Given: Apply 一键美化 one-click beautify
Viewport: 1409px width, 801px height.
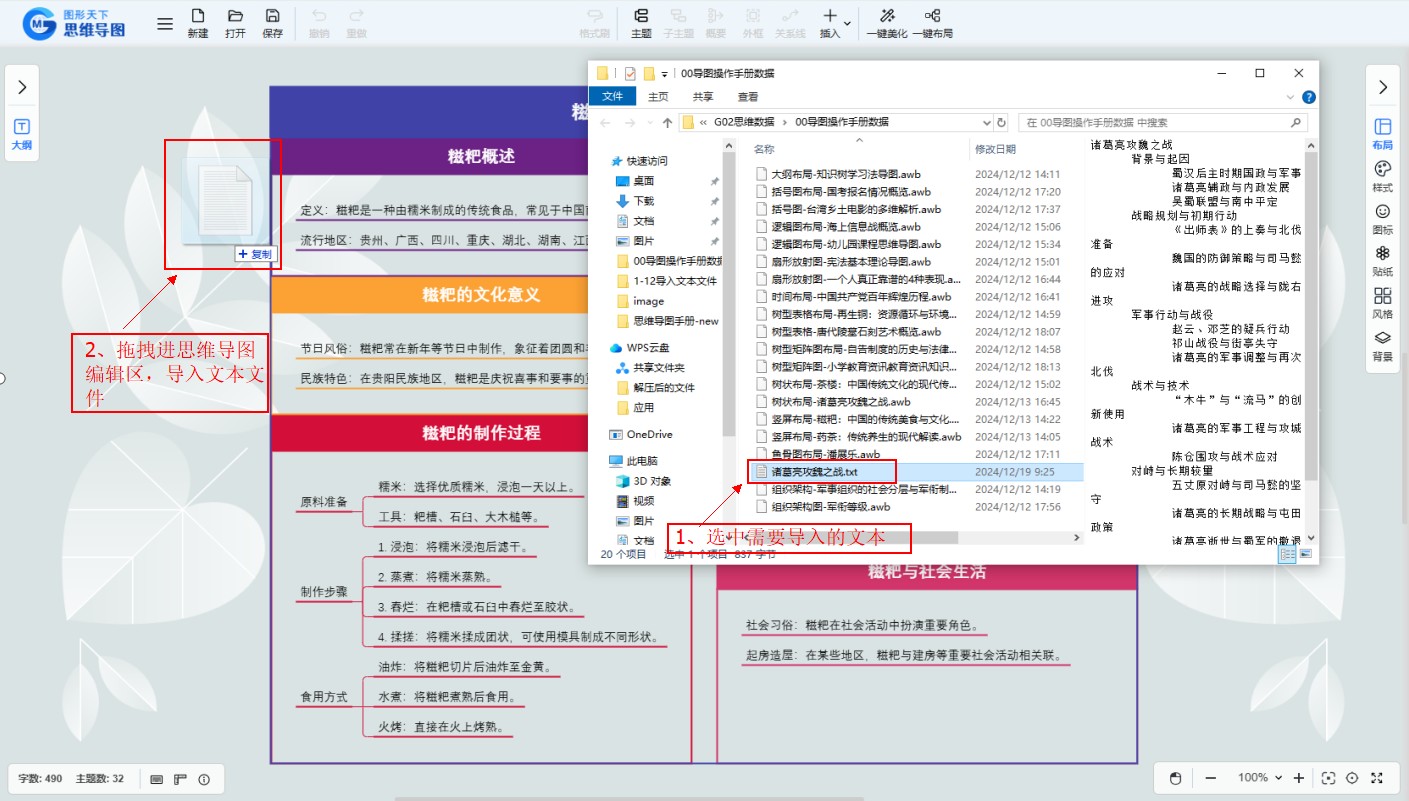Looking at the screenshot, I should [887, 22].
